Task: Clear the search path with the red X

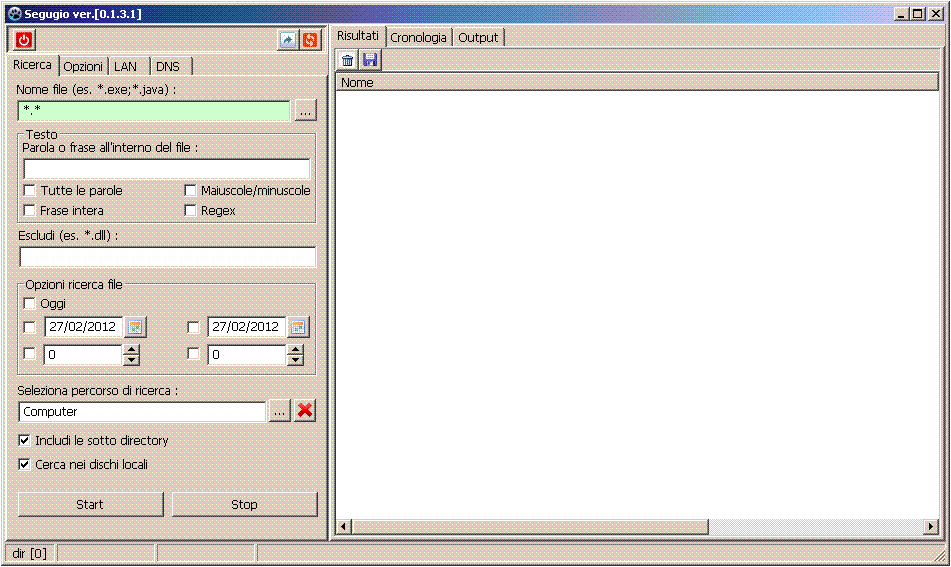Action: click(x=305, y=411)
